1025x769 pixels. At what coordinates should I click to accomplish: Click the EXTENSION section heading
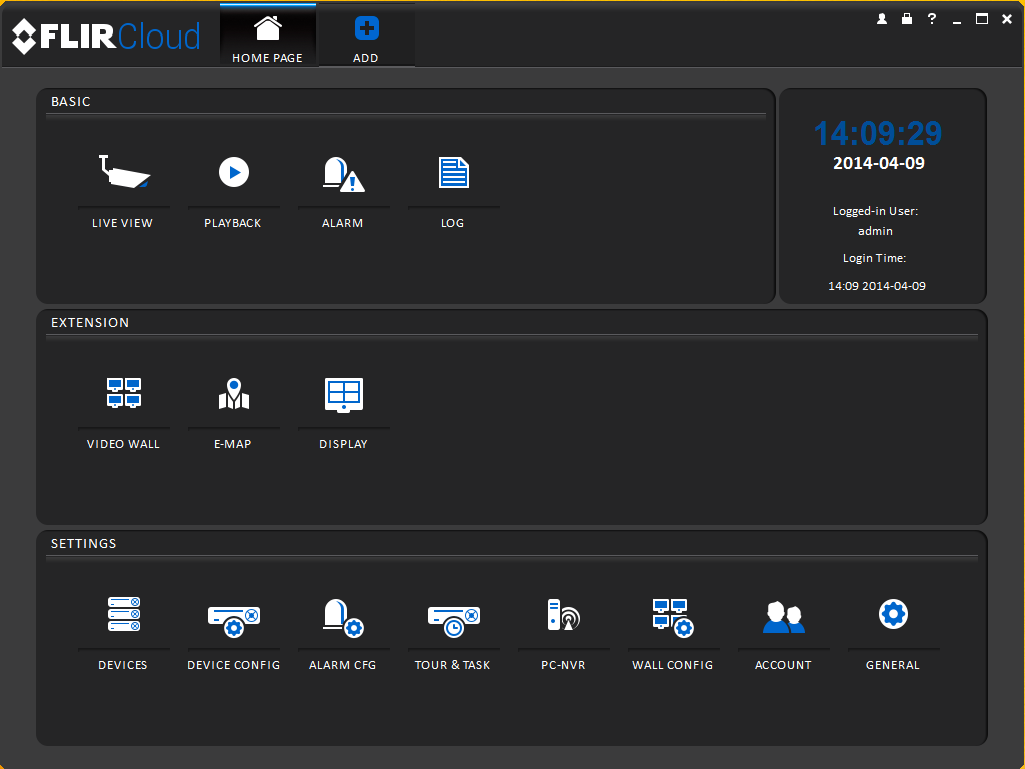coord(90,322)
